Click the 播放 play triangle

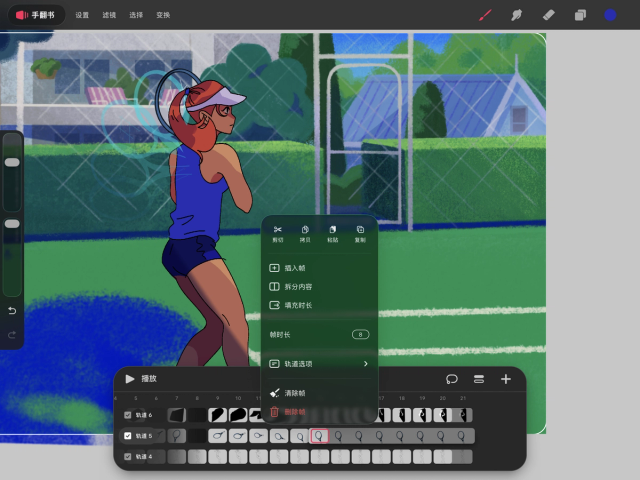[130, 379]
